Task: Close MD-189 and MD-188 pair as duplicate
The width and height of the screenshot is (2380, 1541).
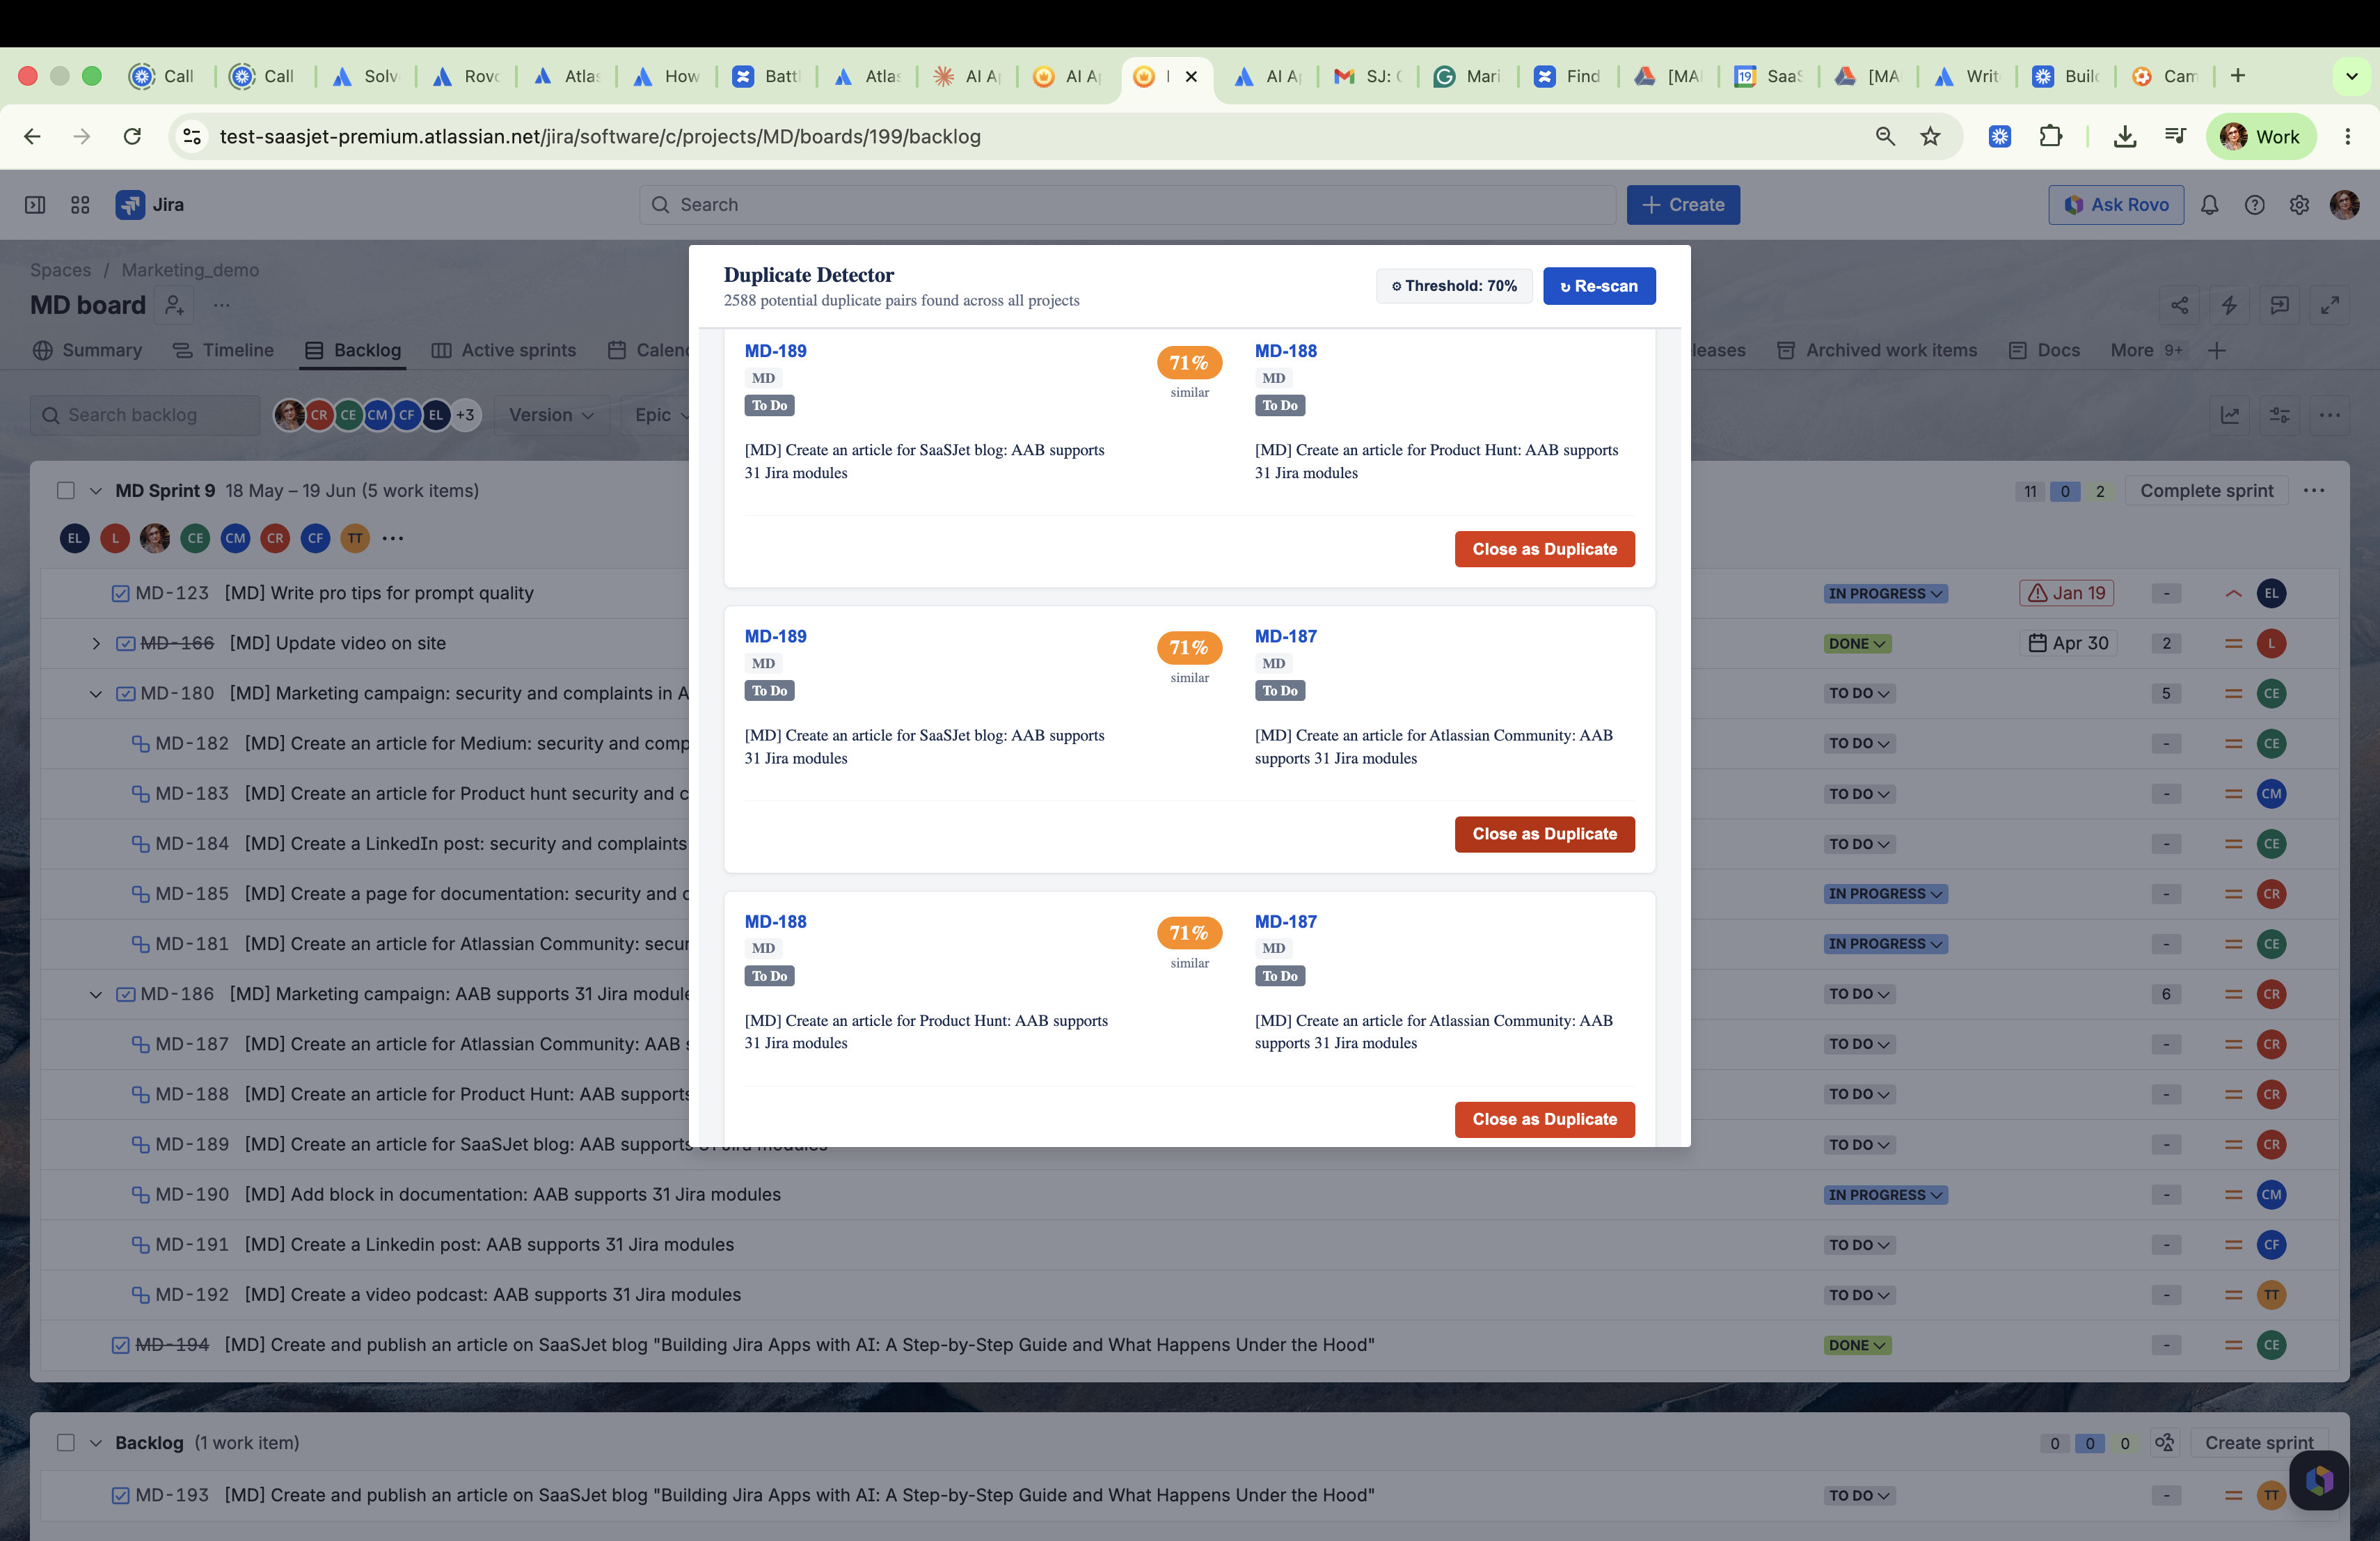Action: (x=1544, y=549)
